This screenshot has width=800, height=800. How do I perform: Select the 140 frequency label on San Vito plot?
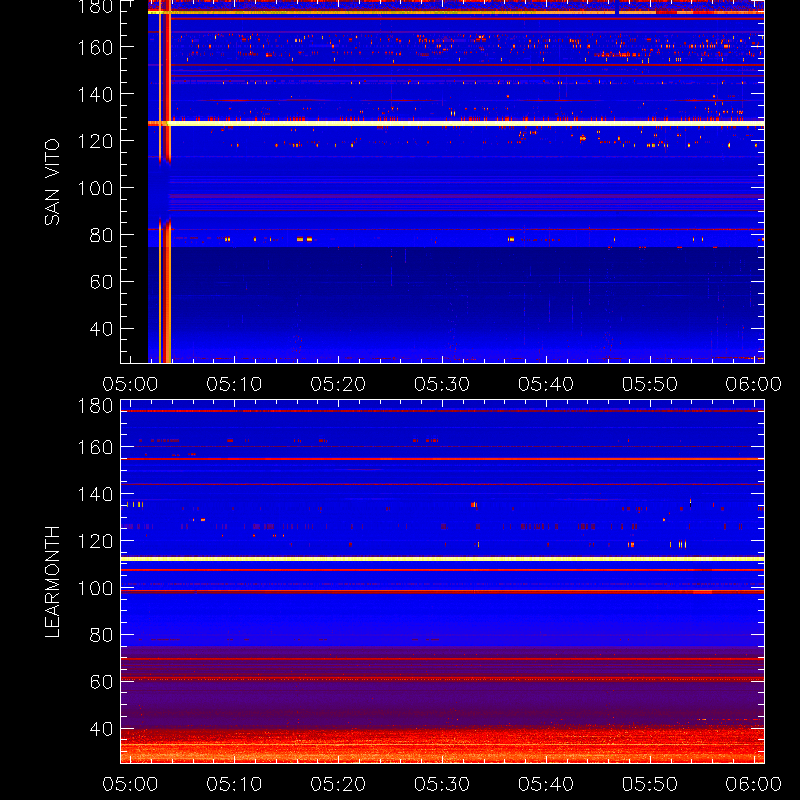point(95,94)
